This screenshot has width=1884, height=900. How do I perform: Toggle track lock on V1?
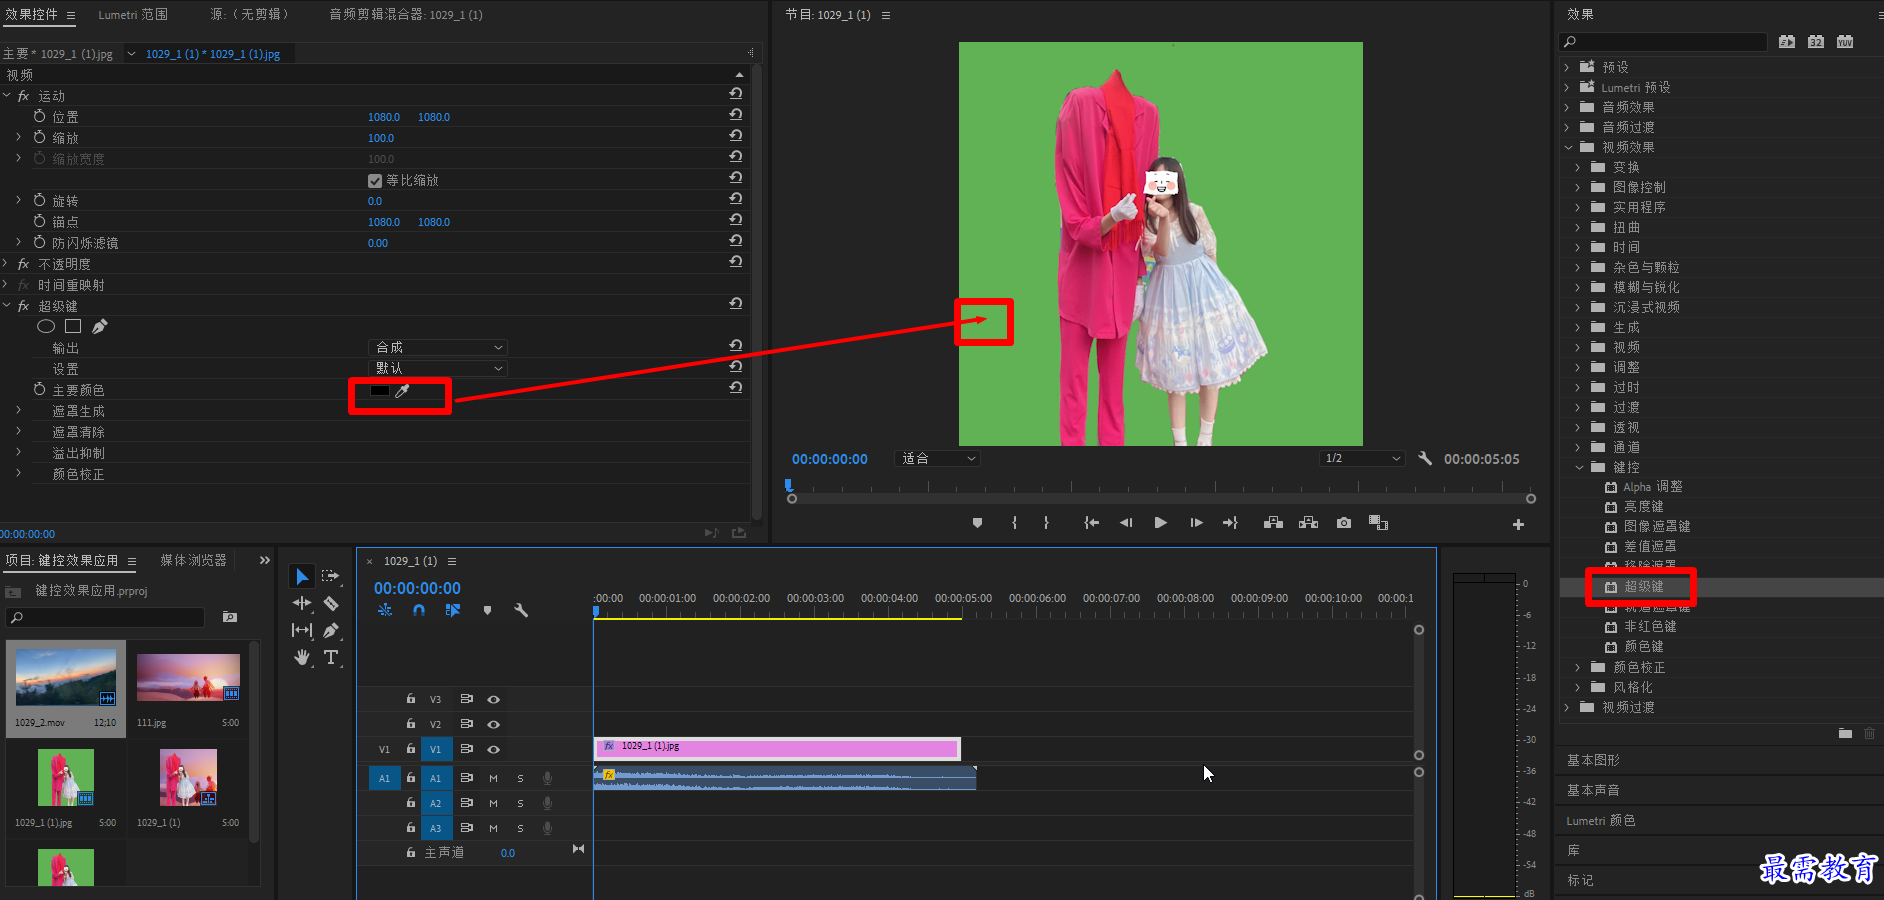tap(410, 749)
